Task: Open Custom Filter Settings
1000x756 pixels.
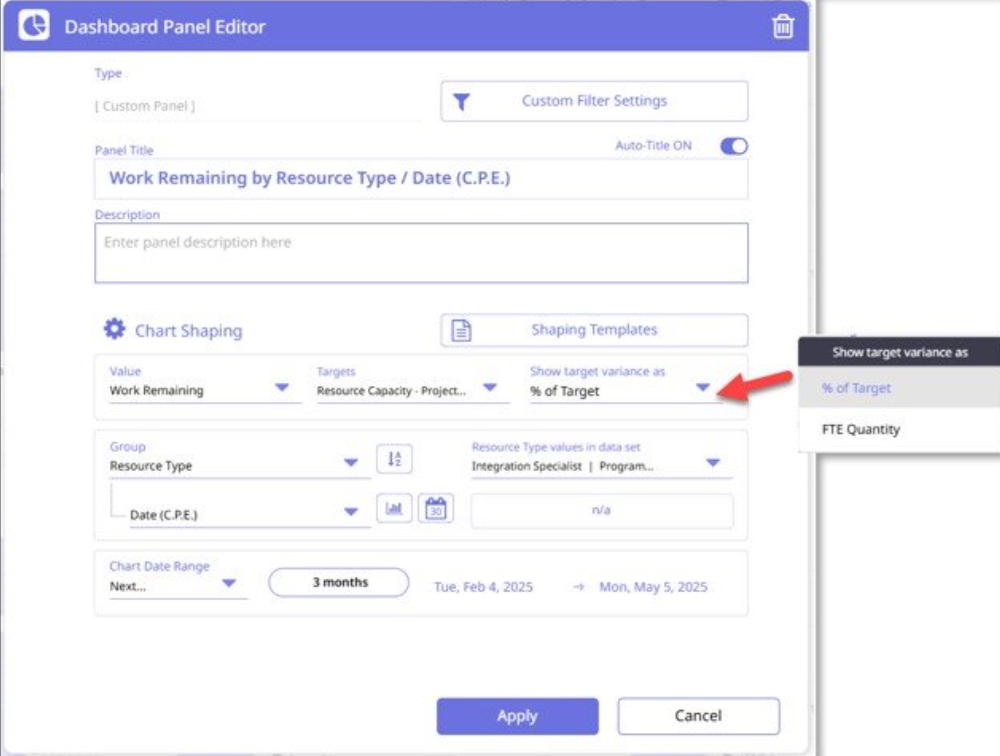Action: pos(594,101)
